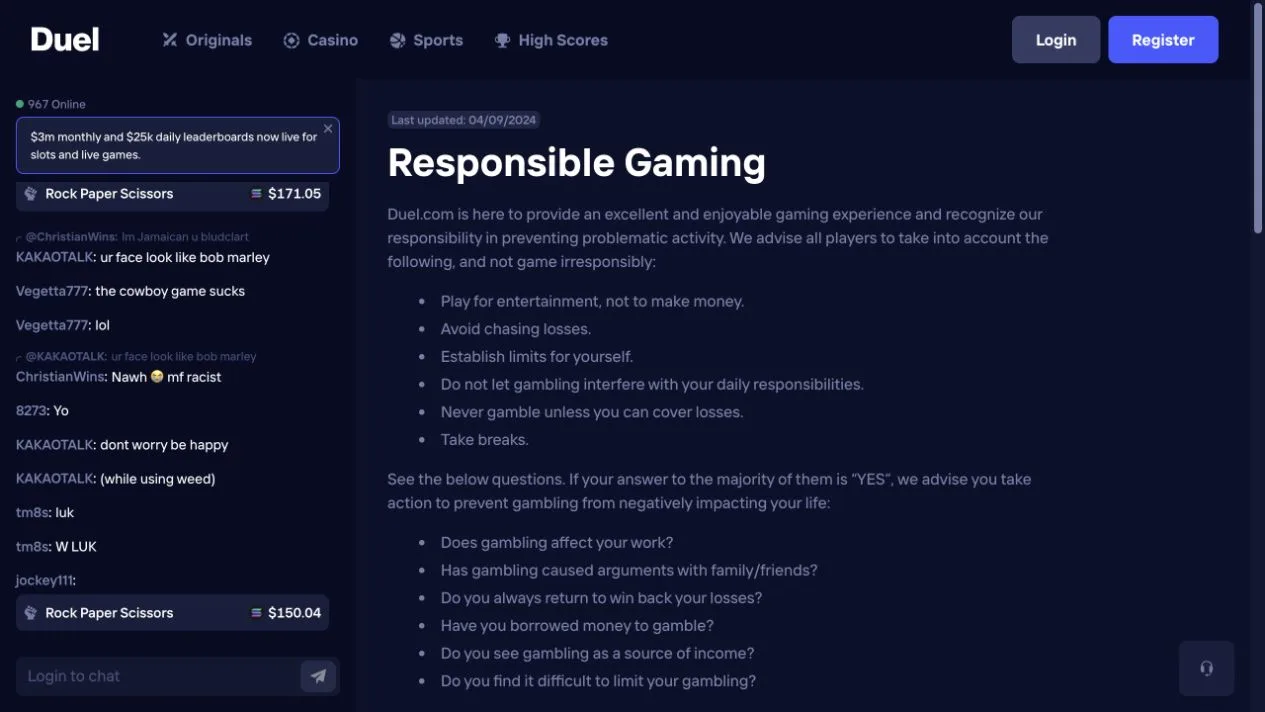Screen dimensions: 1265x712
Task: Click the $3m monthly leaderboards announcement text
Action: pos(173,146)
